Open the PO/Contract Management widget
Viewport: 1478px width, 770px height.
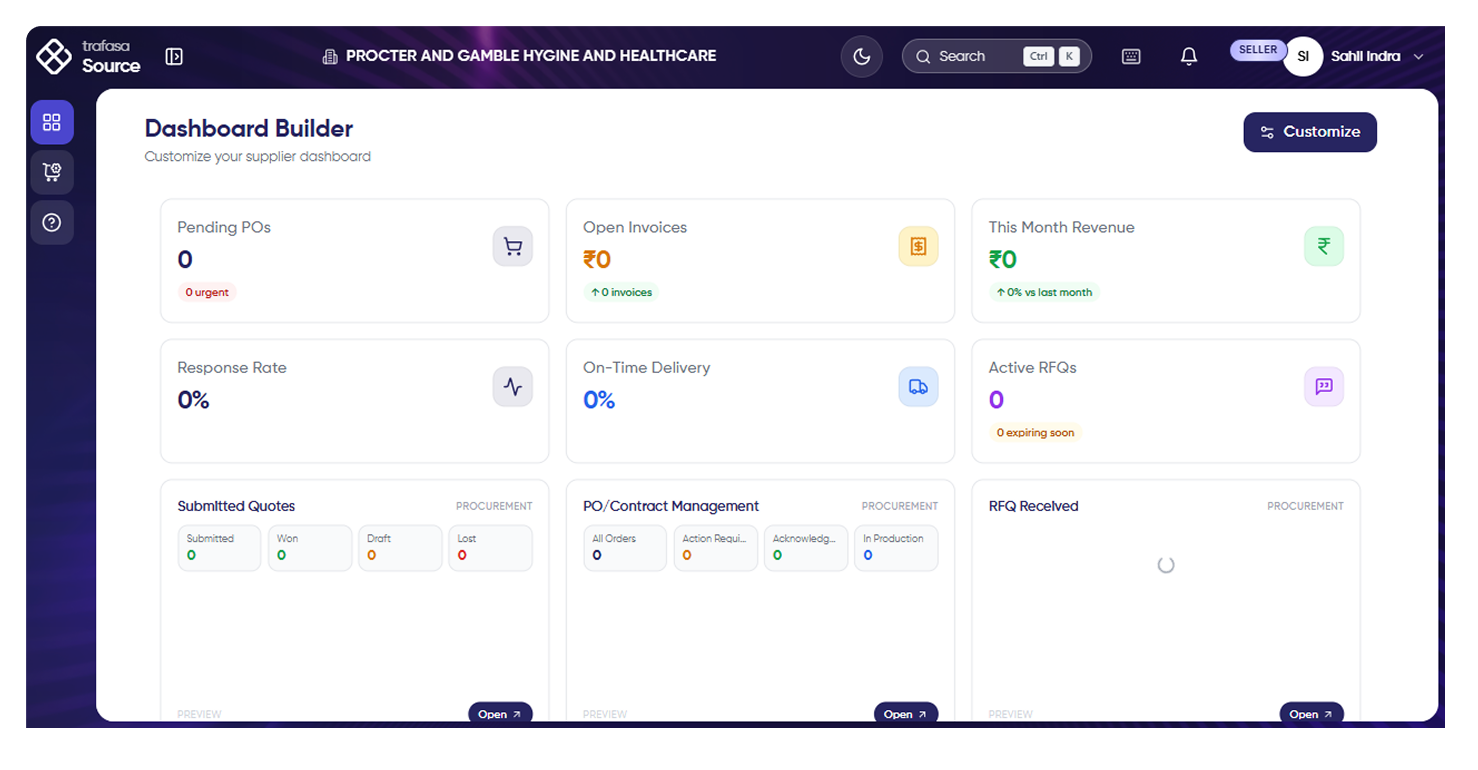tap(906, 714)
